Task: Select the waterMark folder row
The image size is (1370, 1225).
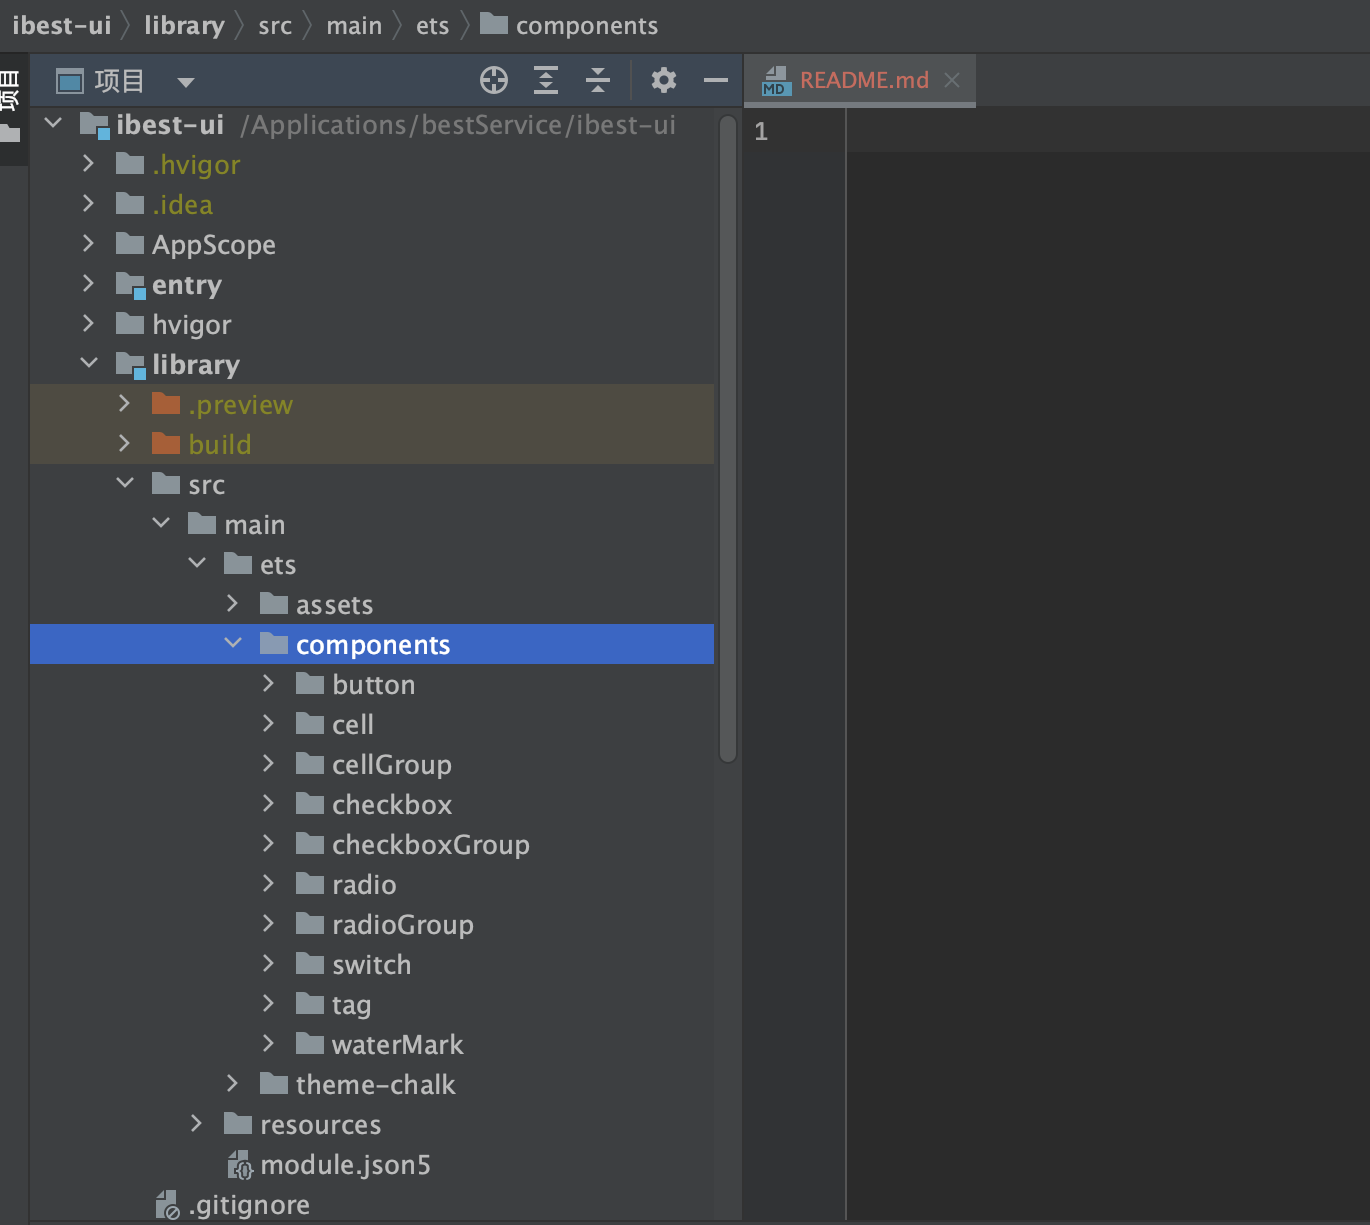Action: point(372,1044)
